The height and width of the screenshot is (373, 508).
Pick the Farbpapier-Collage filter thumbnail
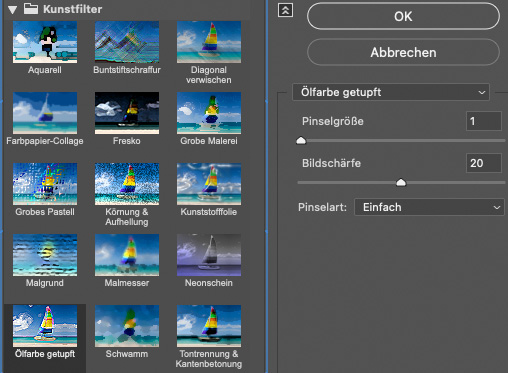[x=45, y=113]
